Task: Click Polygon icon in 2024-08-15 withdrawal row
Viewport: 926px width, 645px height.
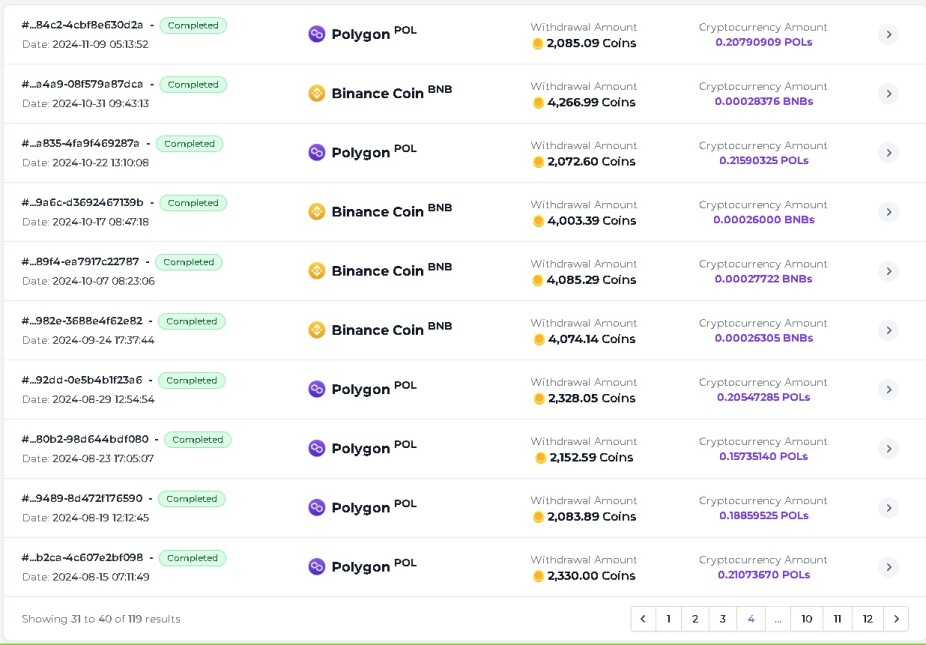Action: 317,566
